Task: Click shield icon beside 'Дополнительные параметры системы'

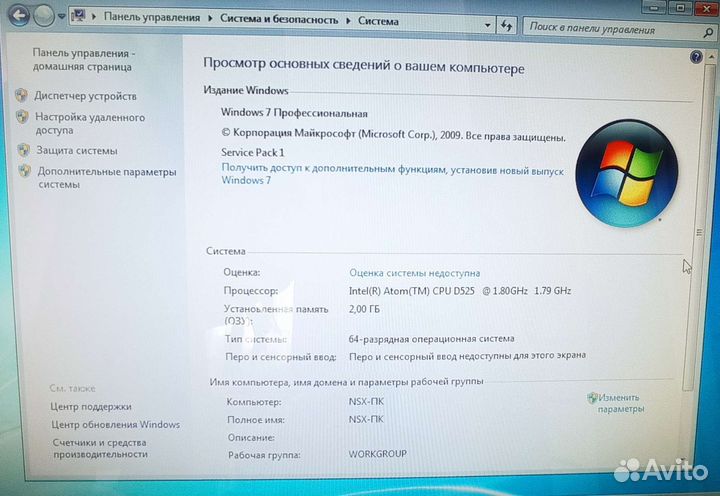Action: click(24, 171)
